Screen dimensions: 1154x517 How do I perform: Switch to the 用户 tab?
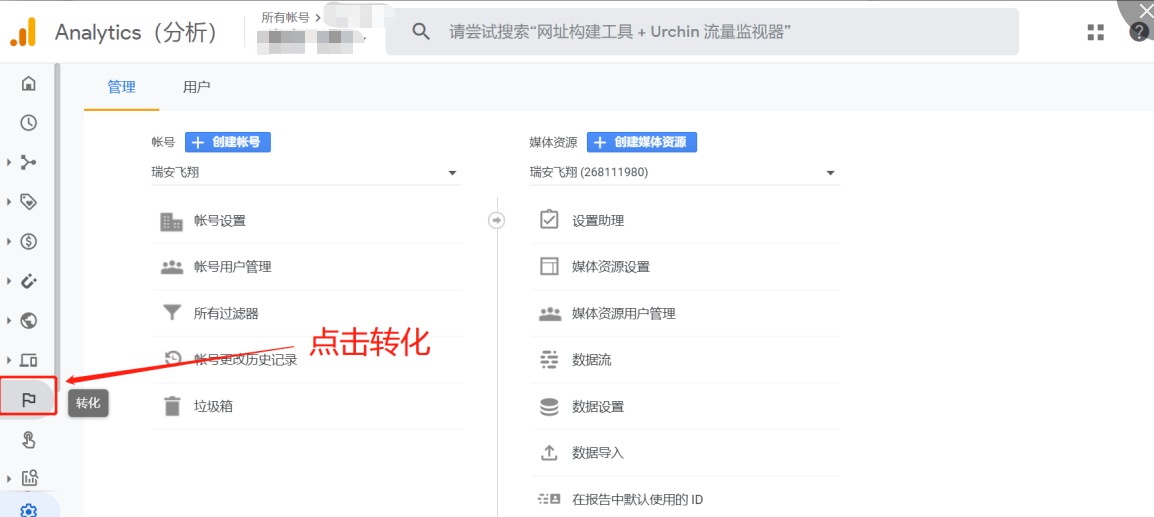tap(197, 87)
